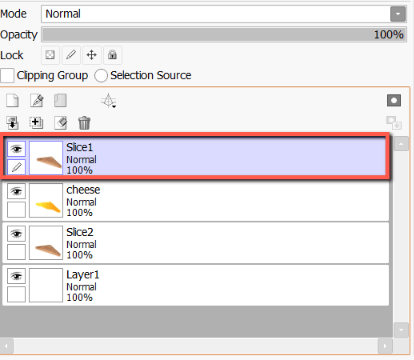This screenshot has height=360, width=414.
Task: Create a new normal layer
Action: [x=13, y=101]
